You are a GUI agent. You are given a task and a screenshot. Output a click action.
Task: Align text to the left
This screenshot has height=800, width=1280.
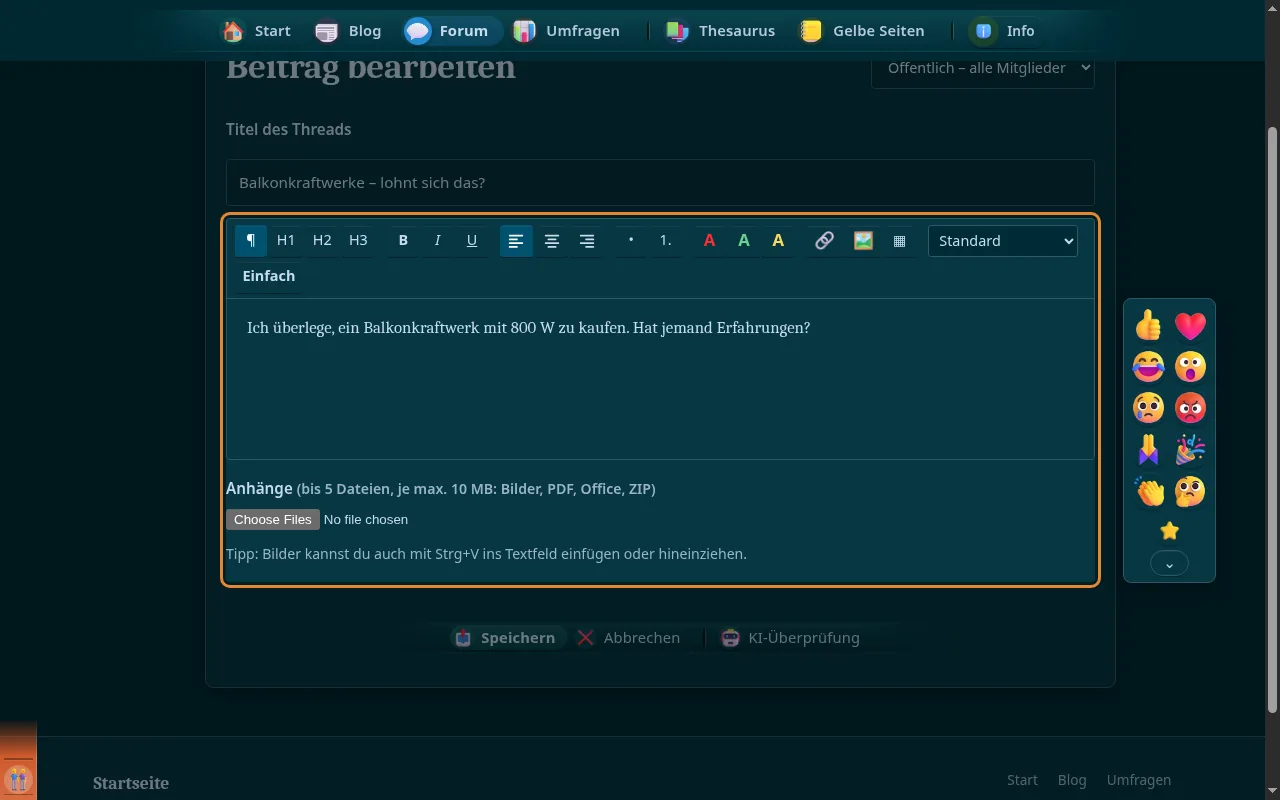pos(516,241)
